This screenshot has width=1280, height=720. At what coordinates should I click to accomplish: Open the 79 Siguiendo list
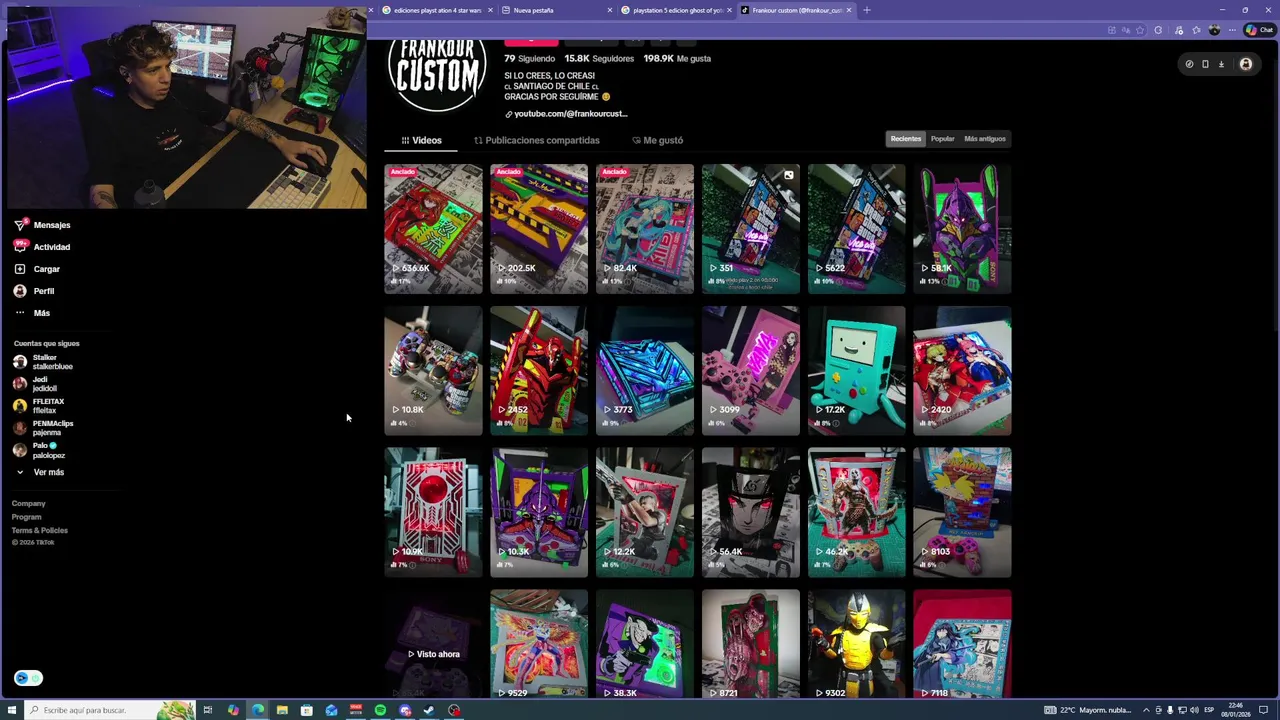[x=529, y=59]
